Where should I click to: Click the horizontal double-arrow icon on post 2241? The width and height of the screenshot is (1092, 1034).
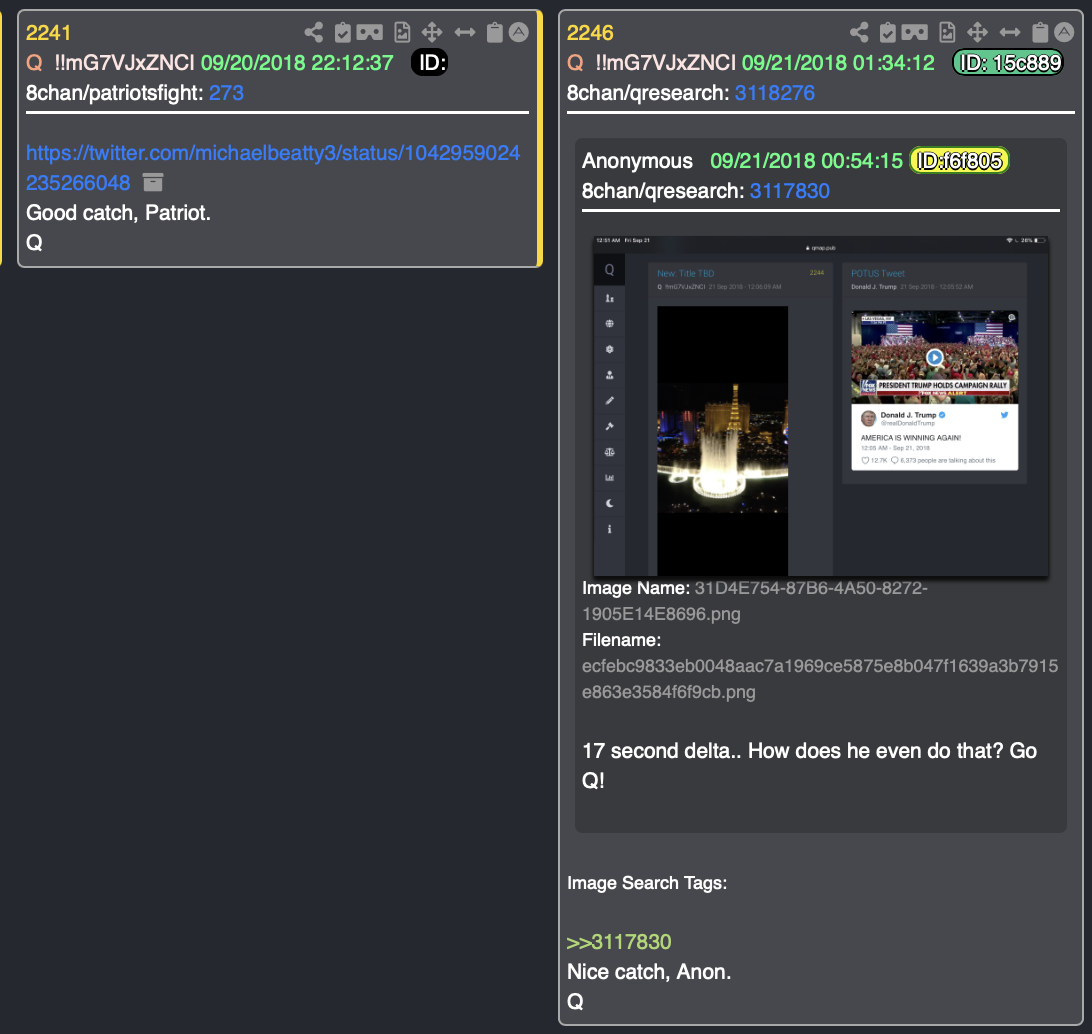click(x=465, y=32)
